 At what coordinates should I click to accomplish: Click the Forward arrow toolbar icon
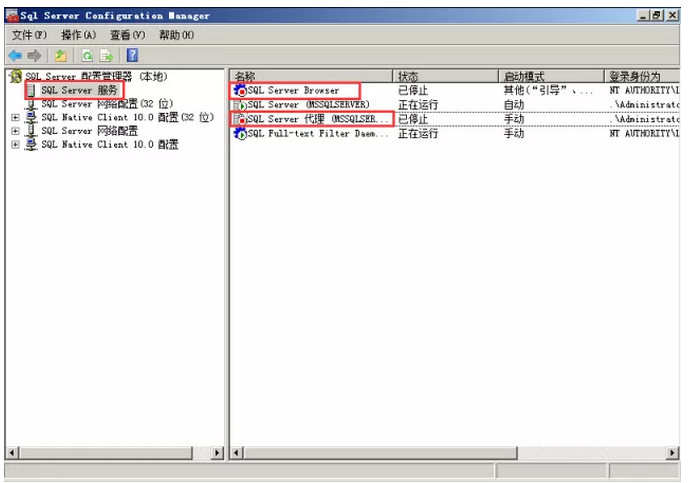click(34, 56)
